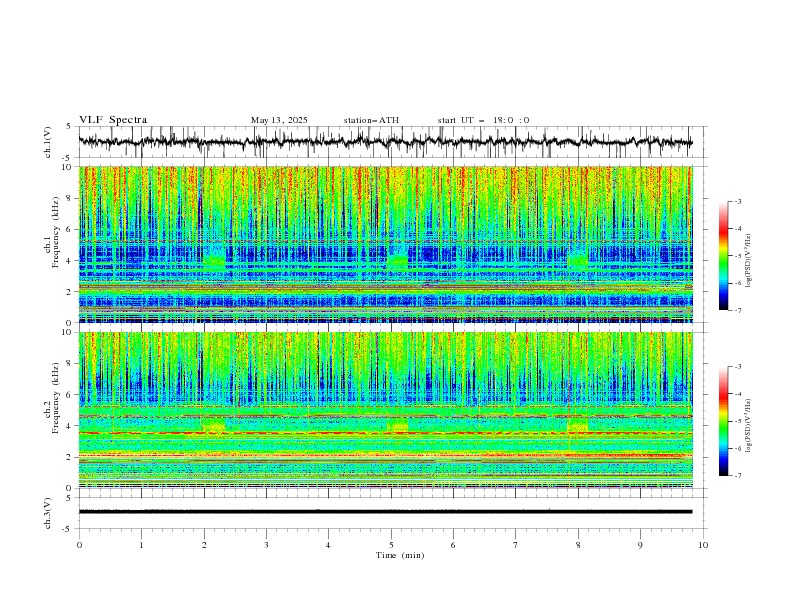792x612 pixels.
Task: Select the ch.1 "Frequency (kHz)" axis label
Action: [57, 233]
